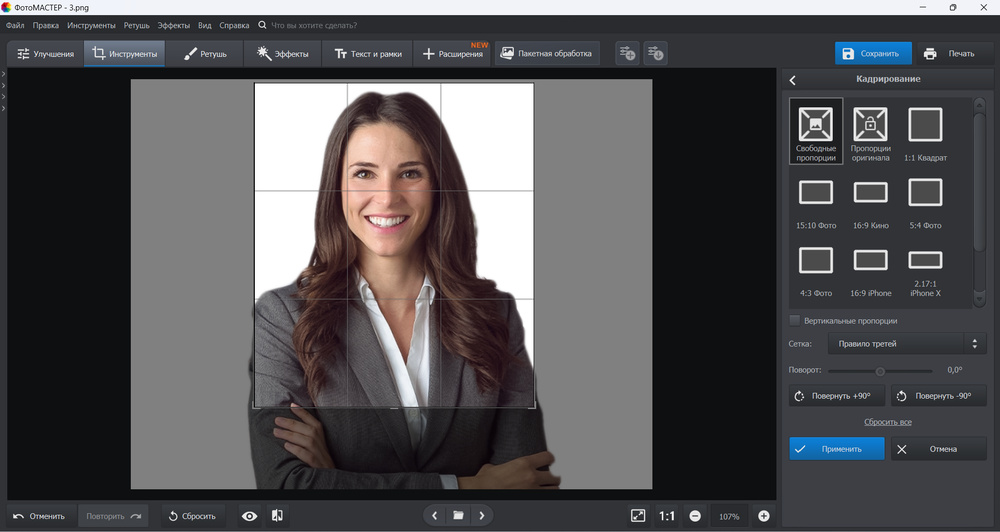Expand the left side panel top arrow
Image resolution: width=1000 pixels, height=532 pixels.
pos(4,75)
